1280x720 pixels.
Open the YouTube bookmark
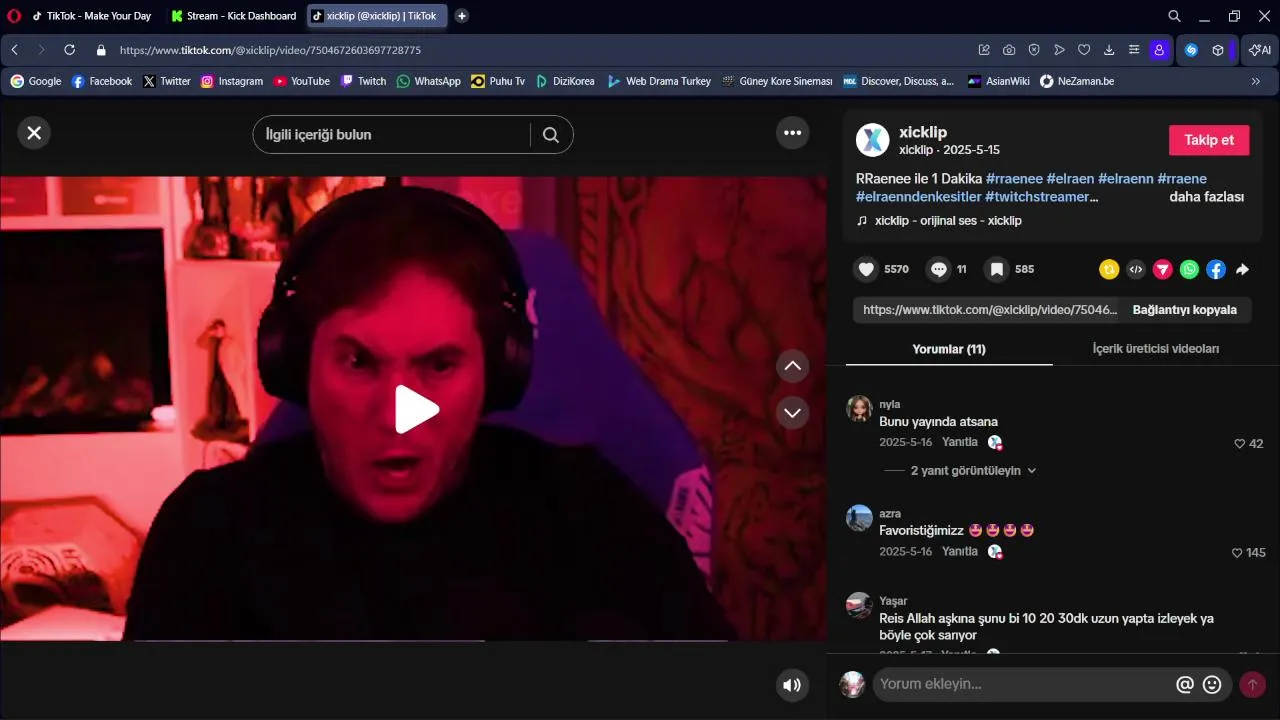tap(301, 81)
